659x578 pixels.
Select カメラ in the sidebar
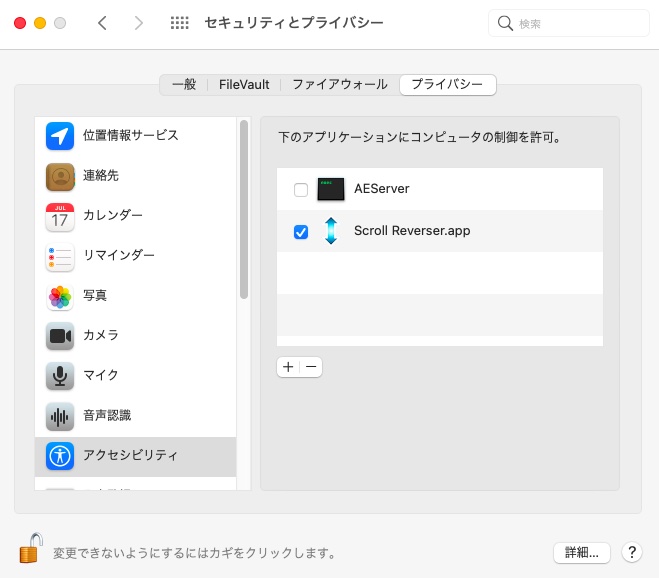pos(135,336)
